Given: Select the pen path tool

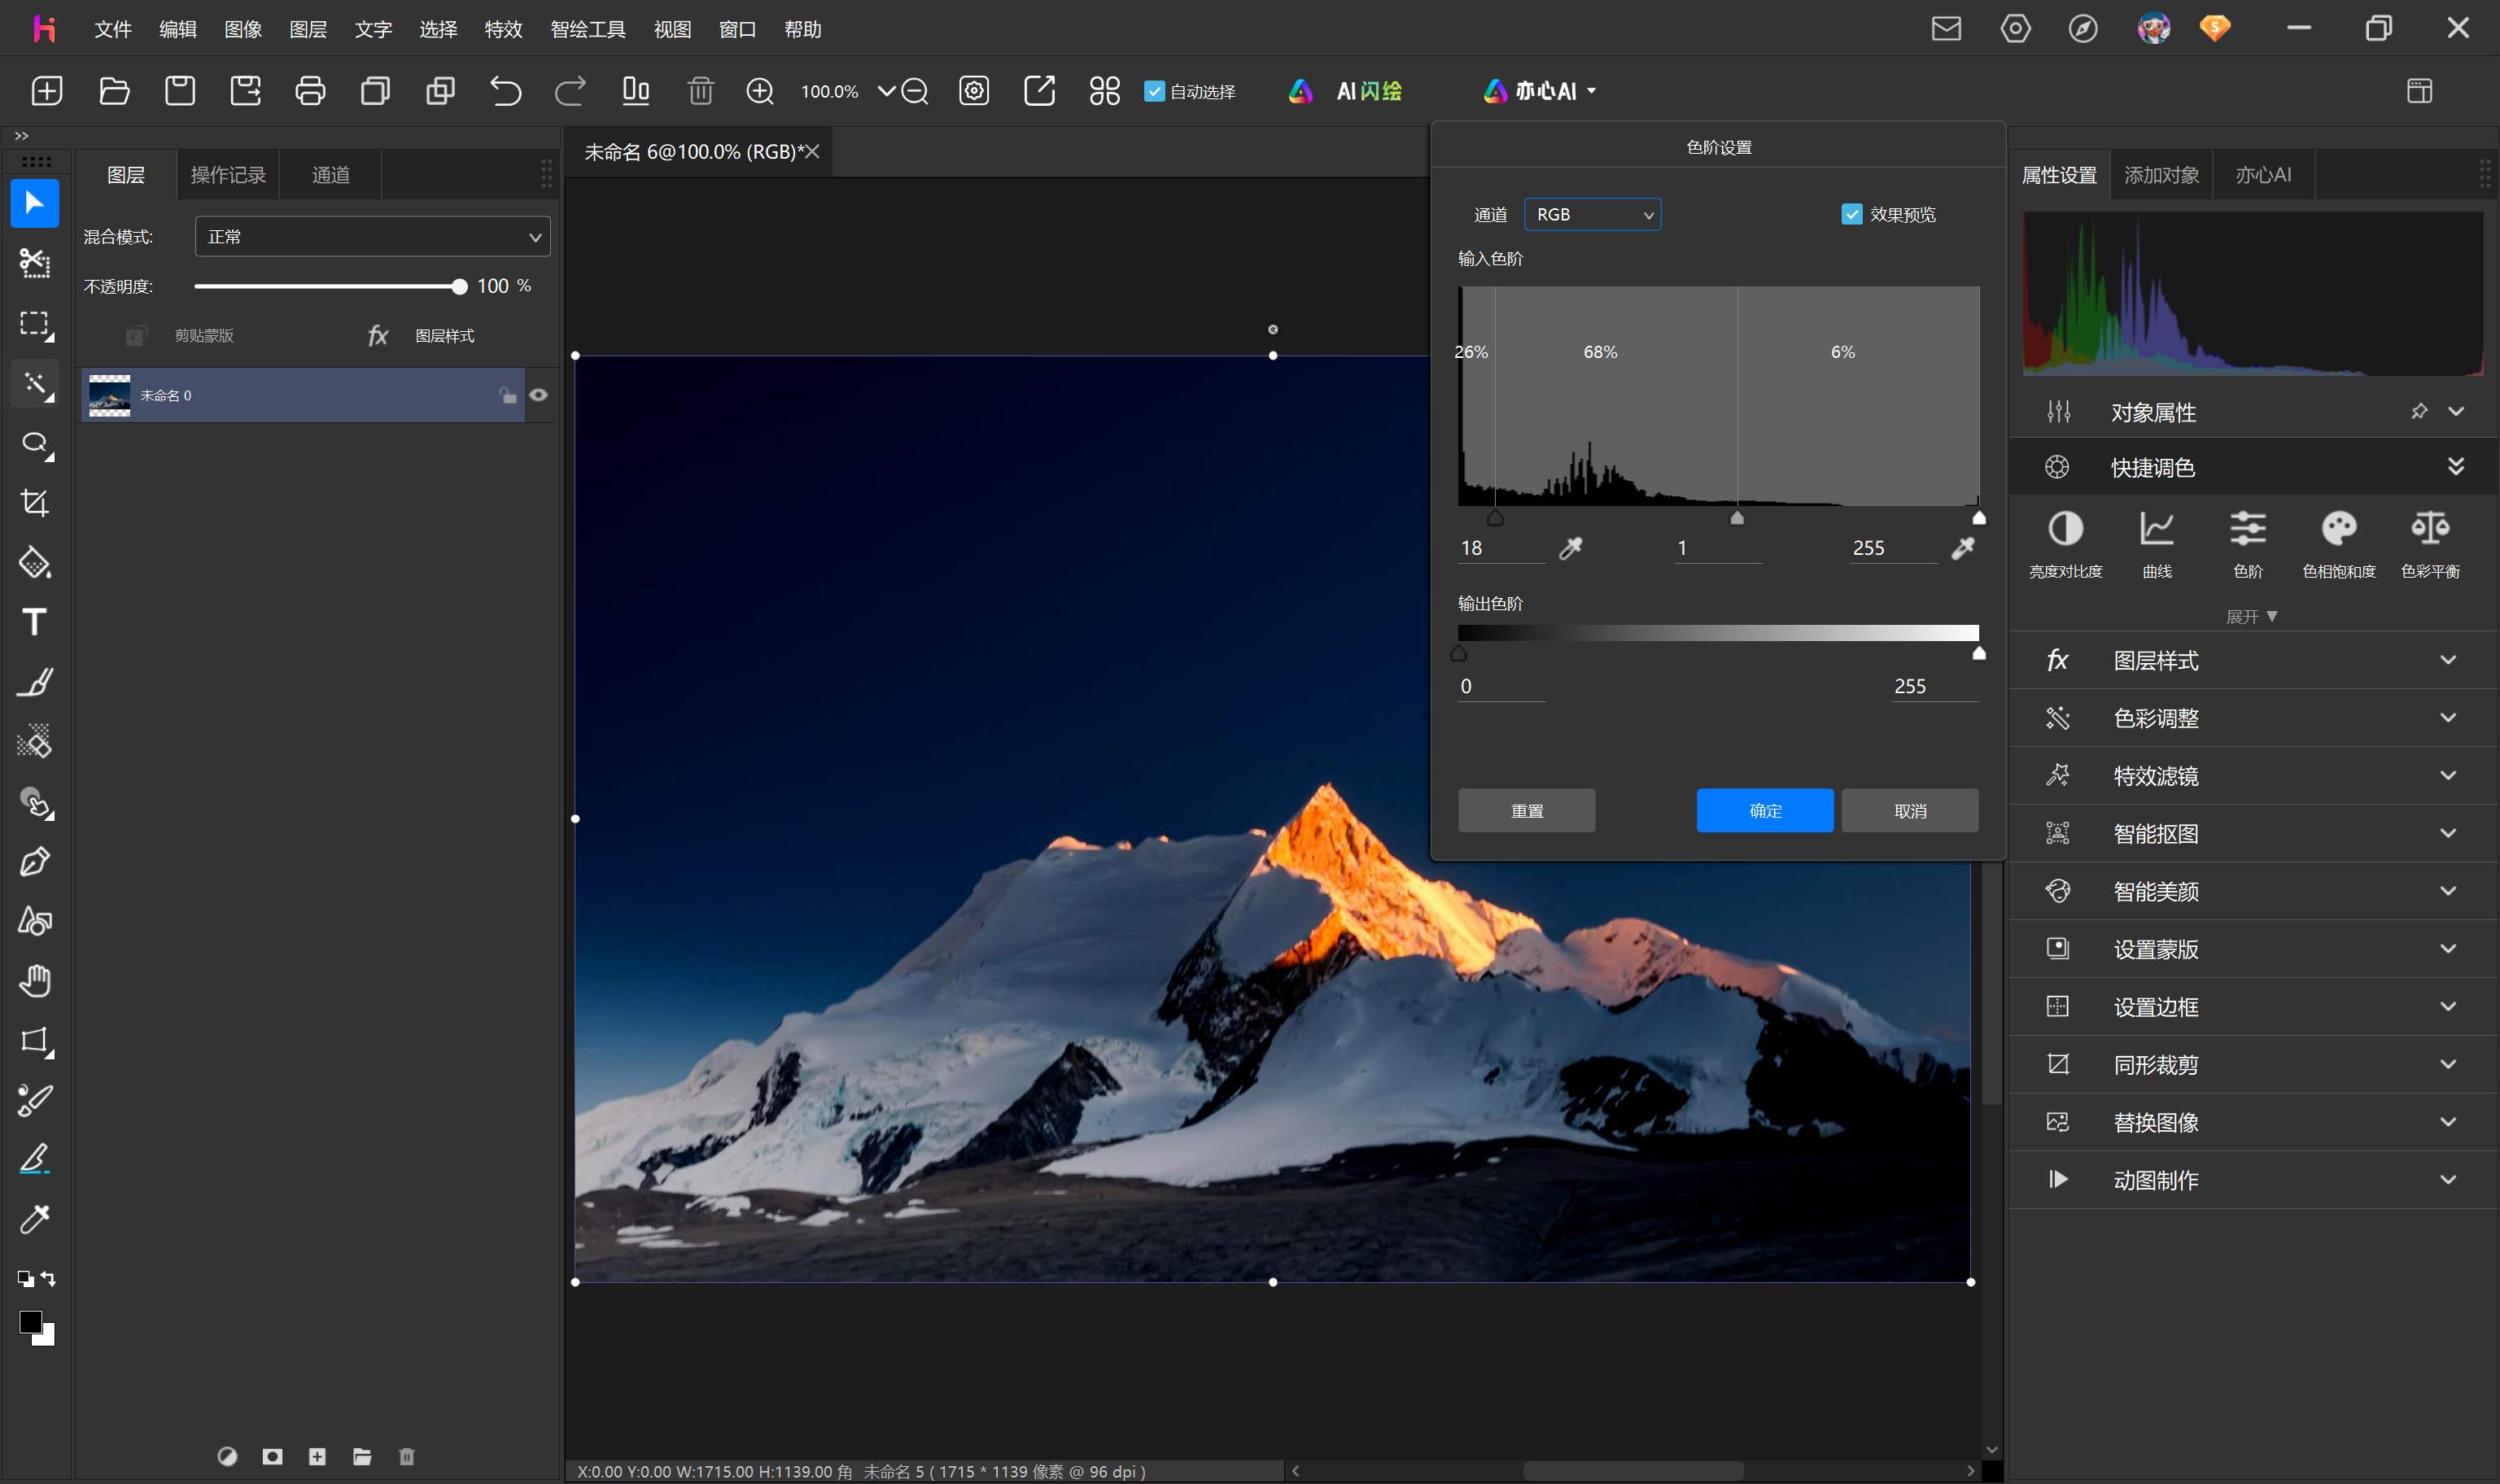Looking at the screenshot, I should 35,861.
